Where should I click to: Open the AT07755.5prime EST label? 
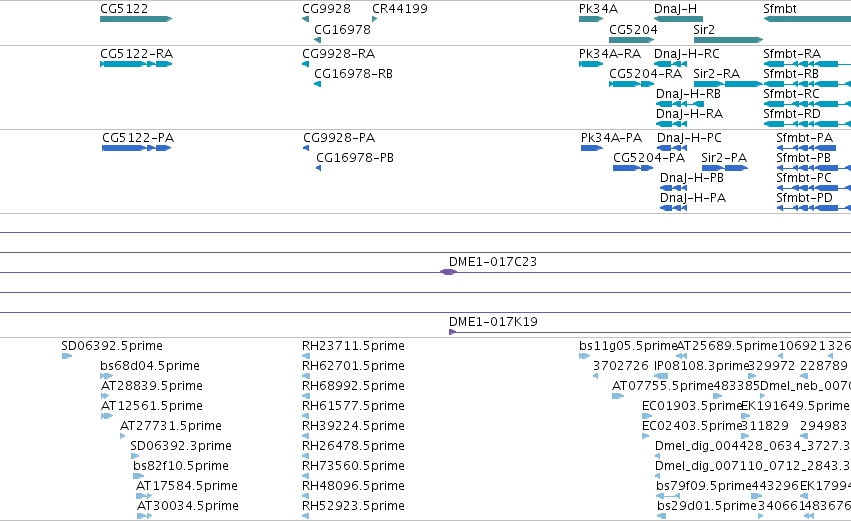[662, 386]
